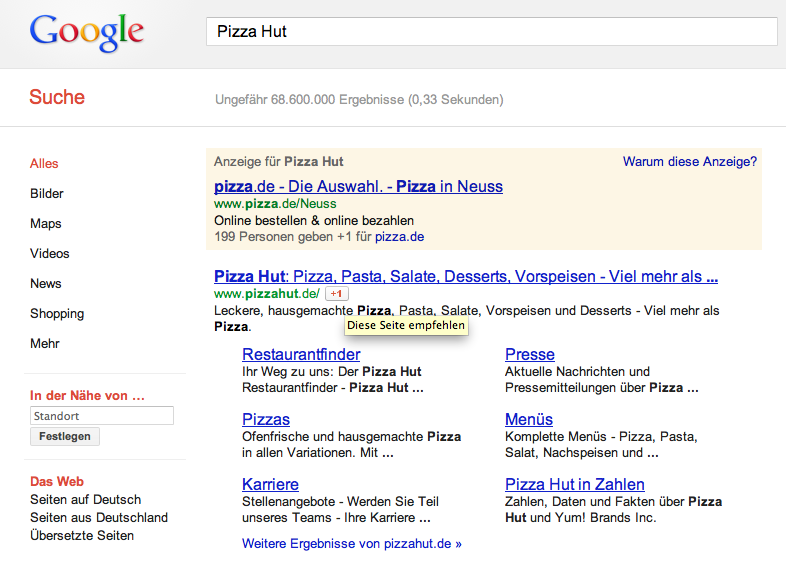The width and height of the screenshot is (786, 570).
Task: Open Shopping results
Action: pos(57,314)
